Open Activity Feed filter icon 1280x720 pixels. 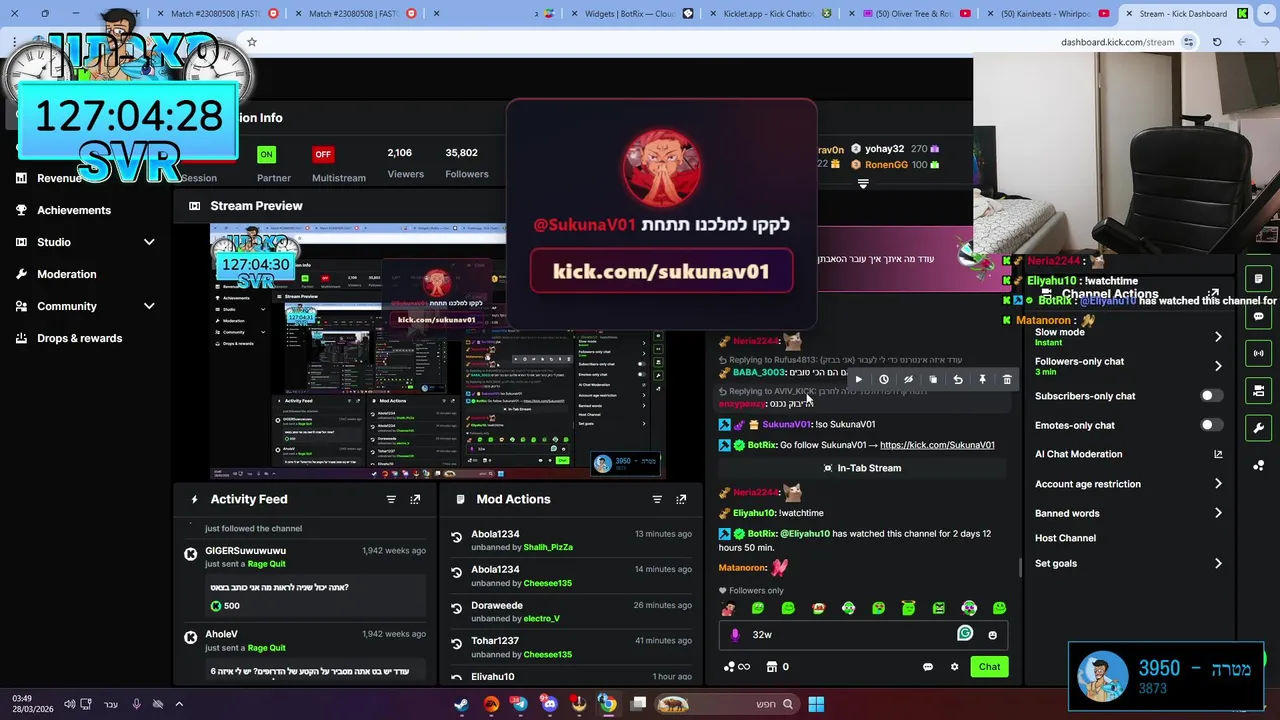coord(391,499)
